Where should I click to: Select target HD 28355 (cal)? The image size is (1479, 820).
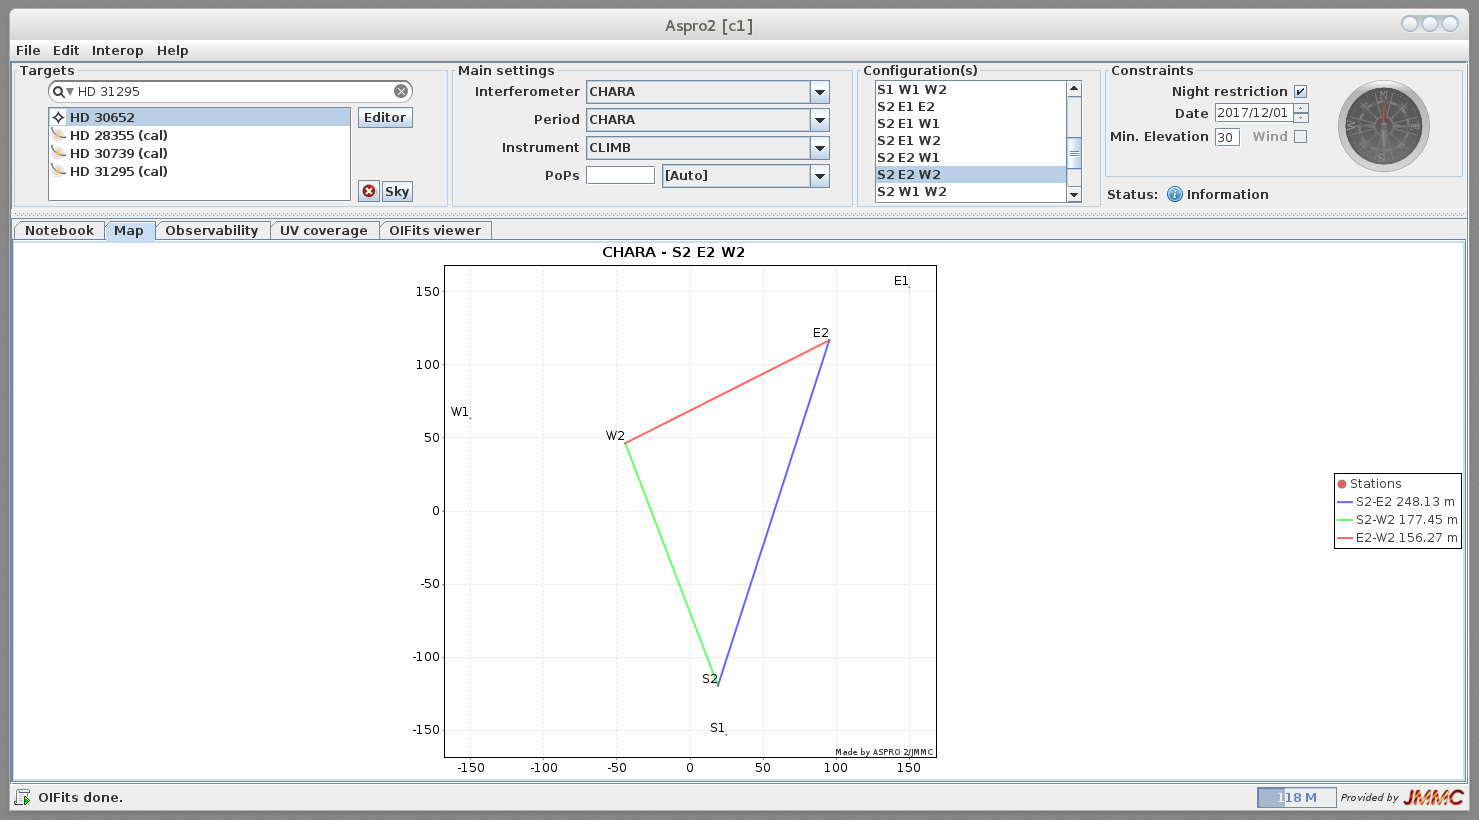(x=199, y=135)
